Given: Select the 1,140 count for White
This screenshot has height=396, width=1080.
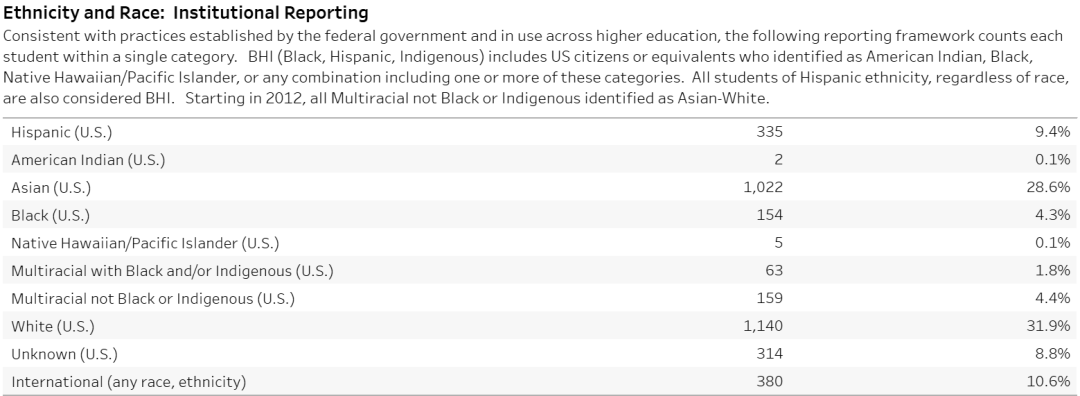Looking at the screenshot, I should point(763,326).
